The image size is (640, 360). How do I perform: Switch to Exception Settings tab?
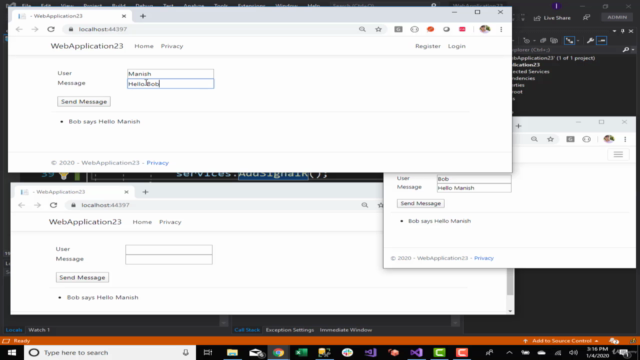pos(290,330)
